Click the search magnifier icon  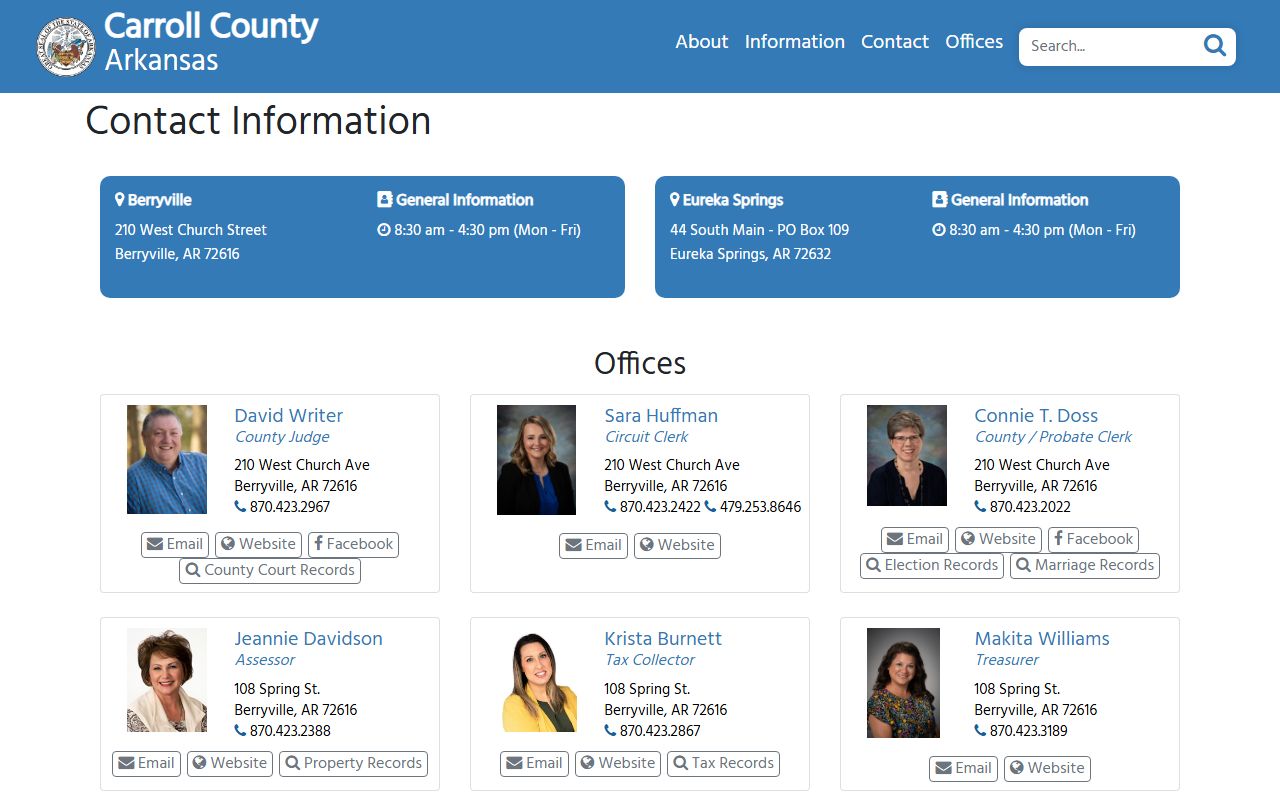1215,46
